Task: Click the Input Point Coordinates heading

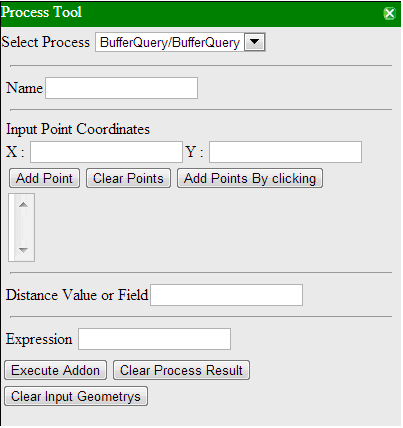Action: [x=78, y=129]
